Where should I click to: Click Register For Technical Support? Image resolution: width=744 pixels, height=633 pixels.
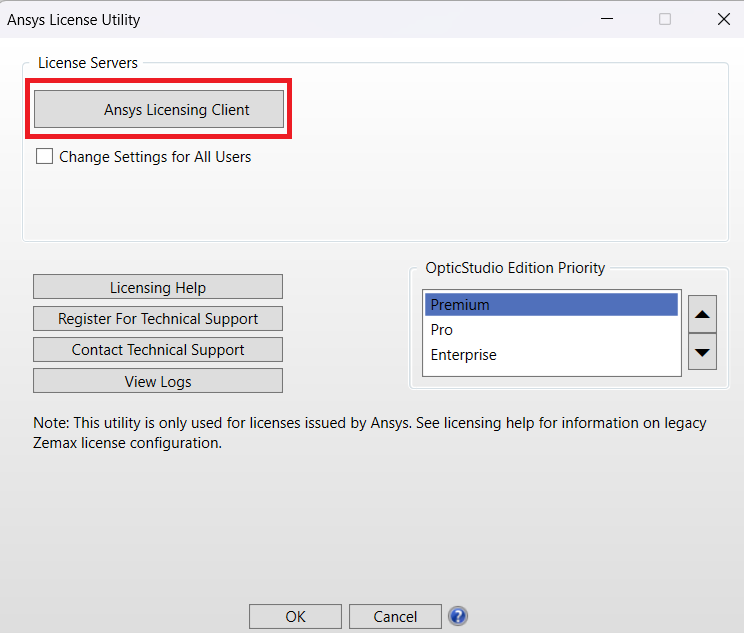pyautogui.click(x=158, y=318)
